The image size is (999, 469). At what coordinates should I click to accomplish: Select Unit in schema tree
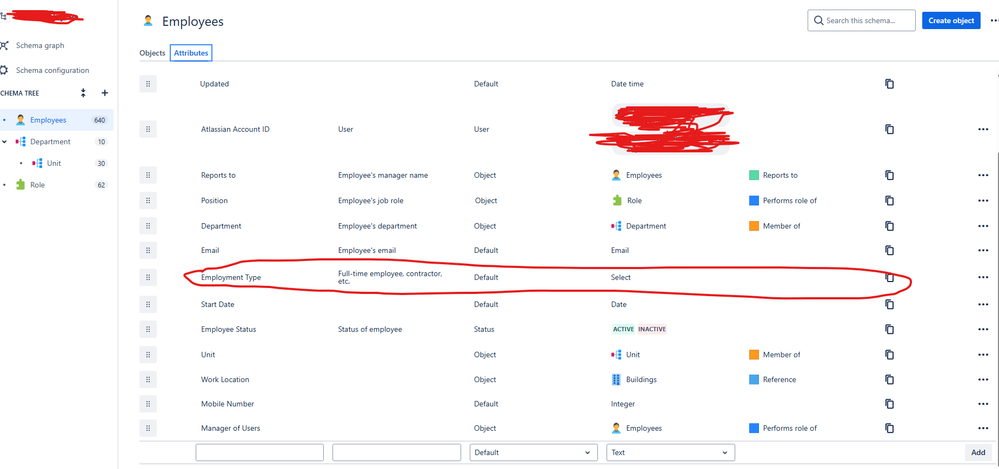[x=56, y=163]
